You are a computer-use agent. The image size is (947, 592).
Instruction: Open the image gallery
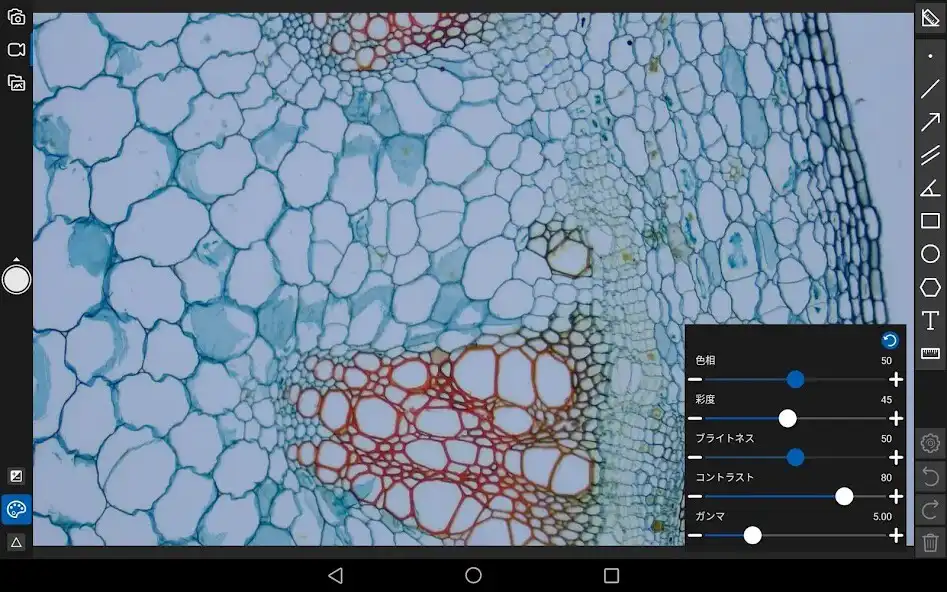point(16,83)
